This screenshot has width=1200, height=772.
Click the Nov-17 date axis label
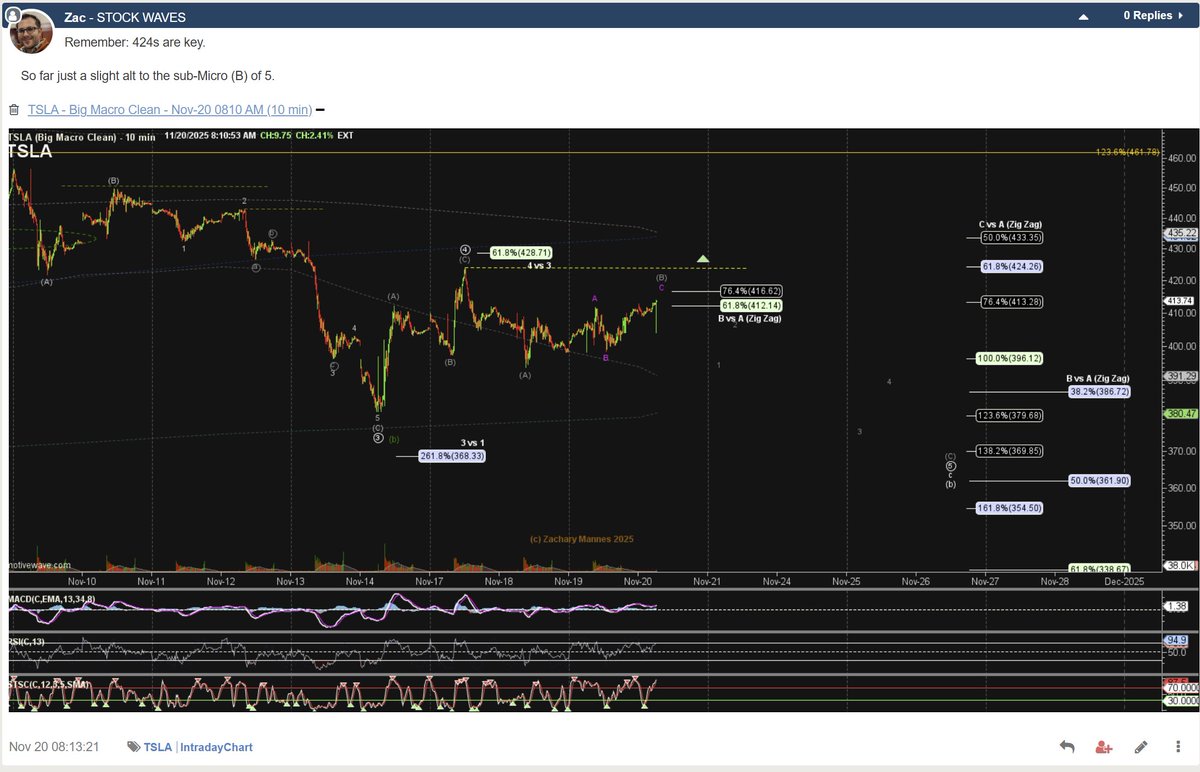click(429, 581)
